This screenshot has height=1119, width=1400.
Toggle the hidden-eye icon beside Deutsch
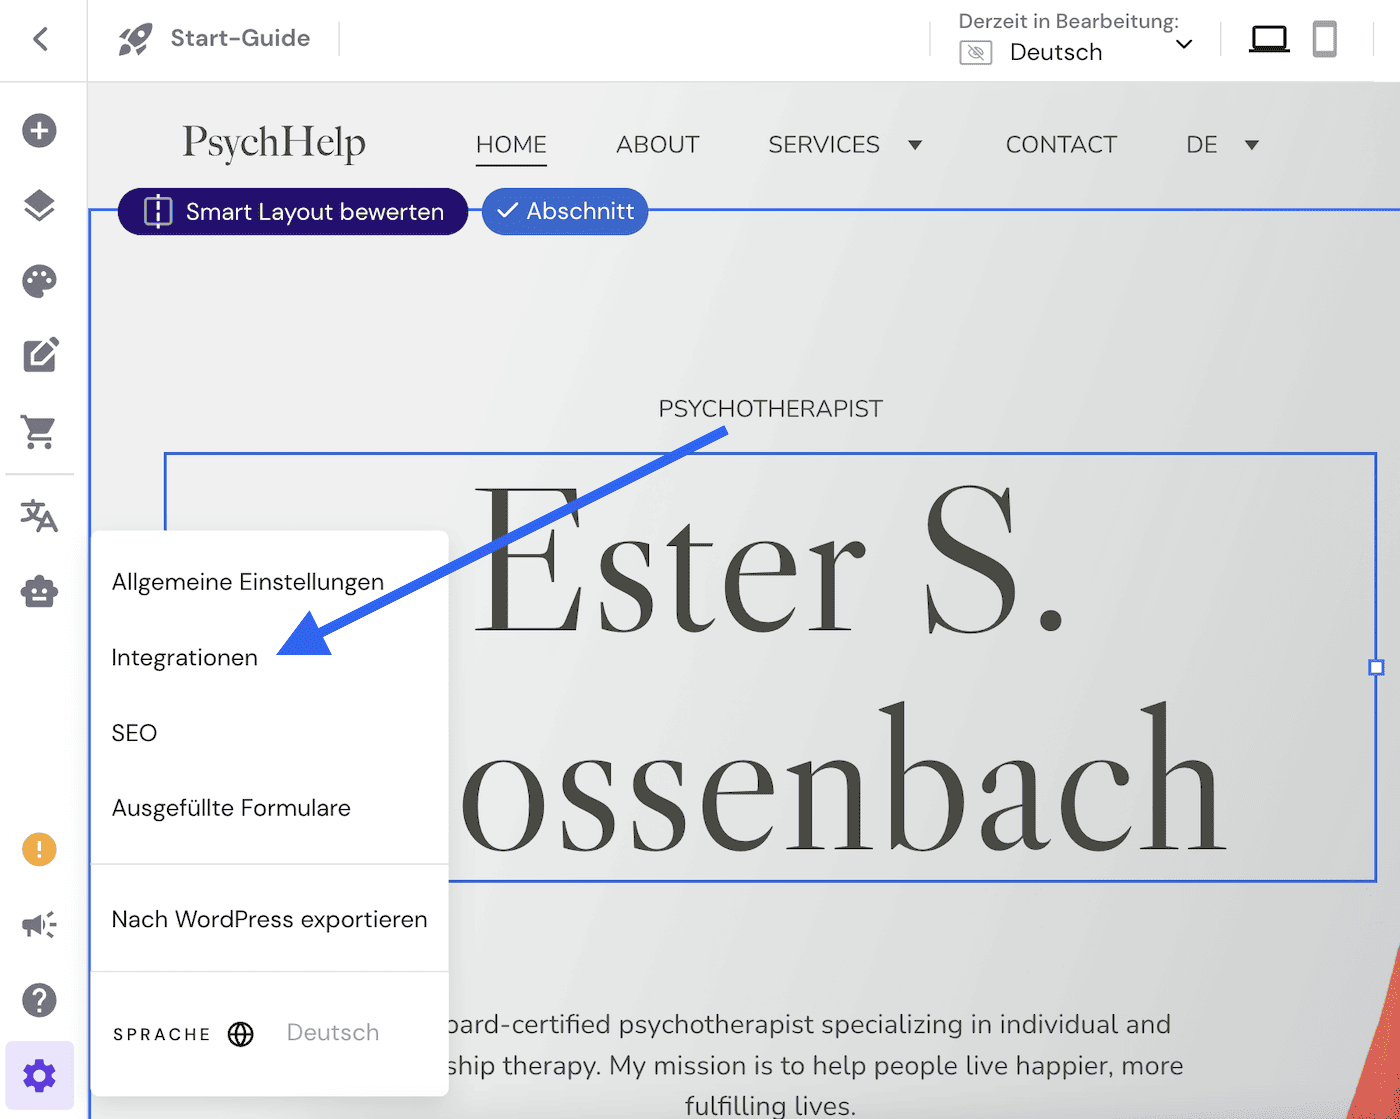point(976,53)
